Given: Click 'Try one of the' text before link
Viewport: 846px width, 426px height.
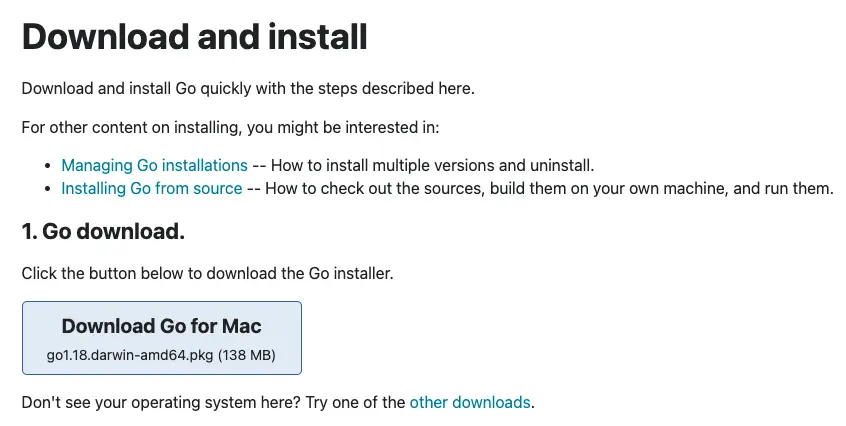Looking at the screenshot, I should pyautogui.click(x=356, y=402).
